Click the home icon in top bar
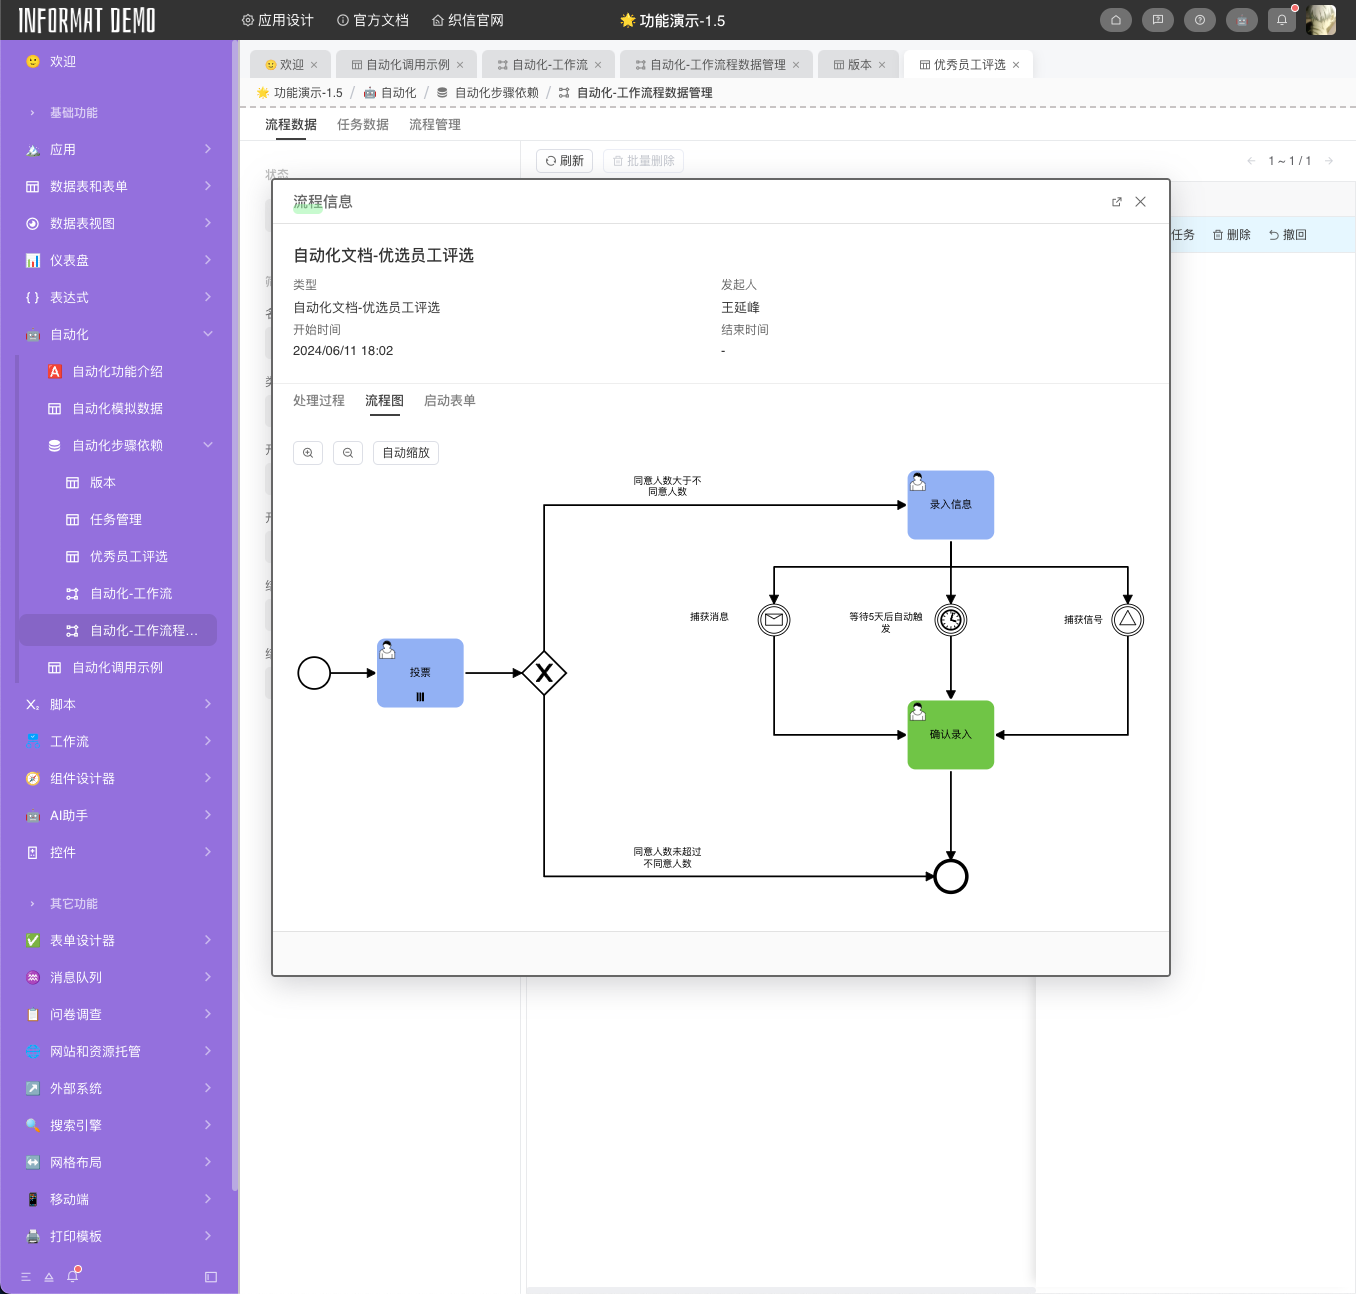This screenshot has height=1294, width=1356. pyautogui.click(x=1116, y=20)
